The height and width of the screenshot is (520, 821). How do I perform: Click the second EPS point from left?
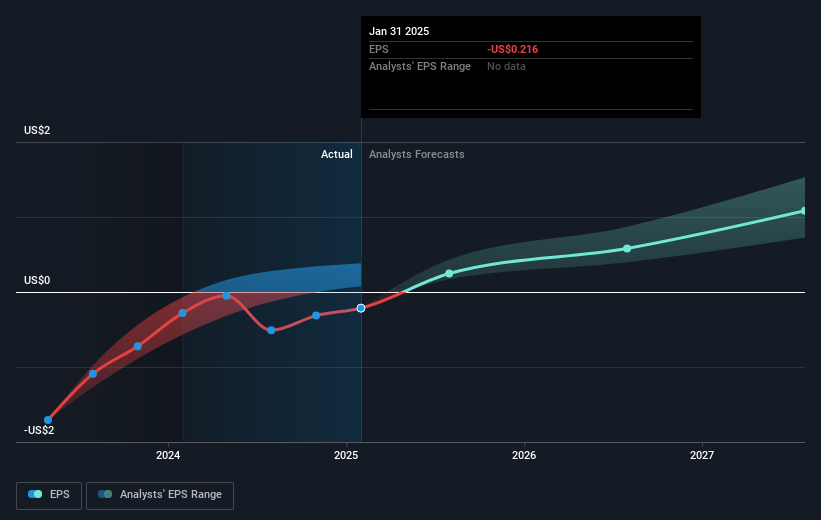pyautogui.click(x=93, y=374)
